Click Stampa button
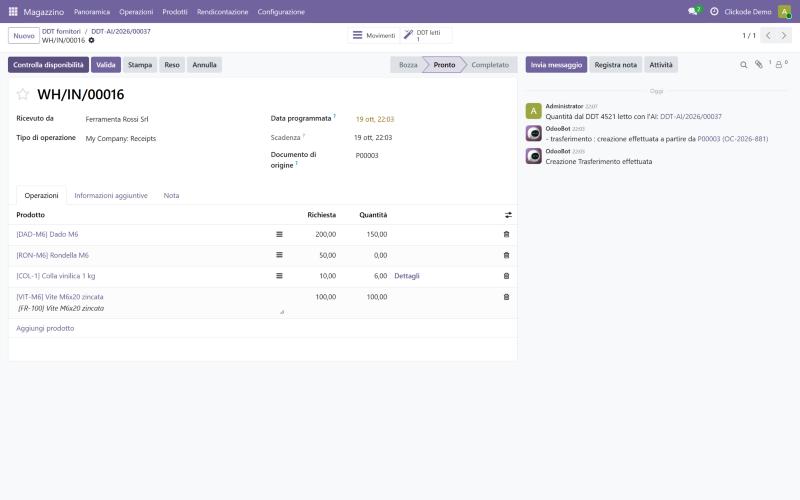The height and width of the screenshot is (500, 800). (140, 65)
